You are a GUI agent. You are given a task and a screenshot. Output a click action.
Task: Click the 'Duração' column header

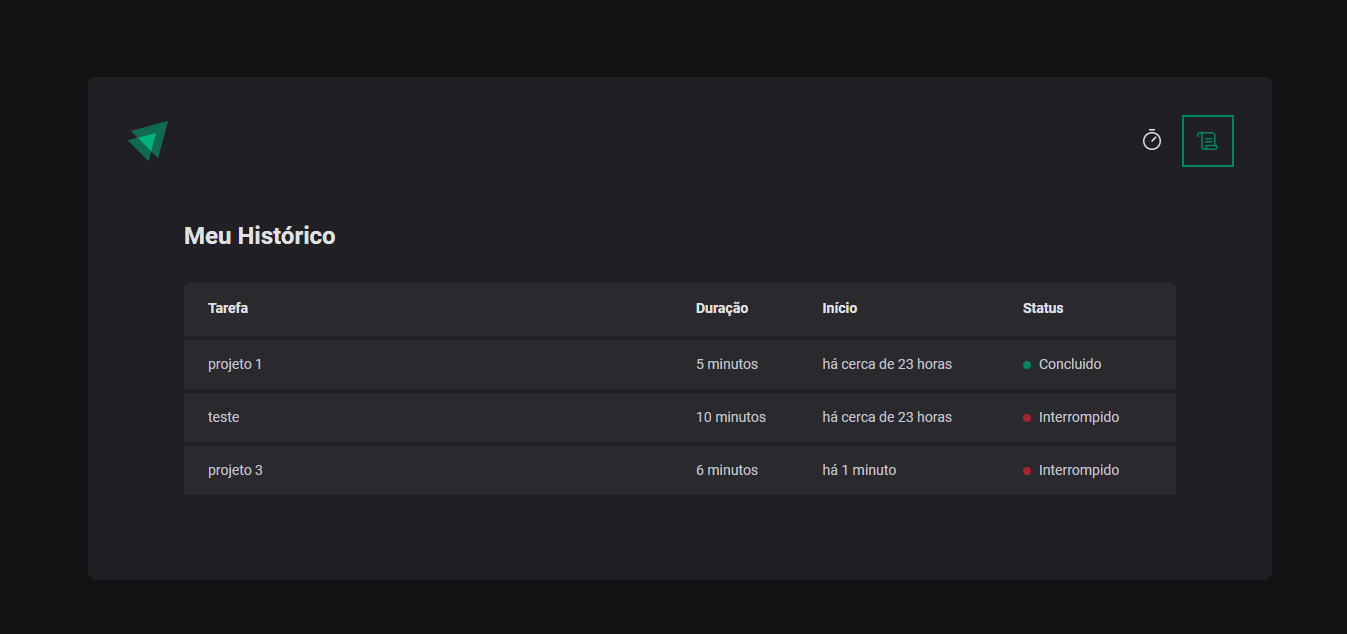722,308
